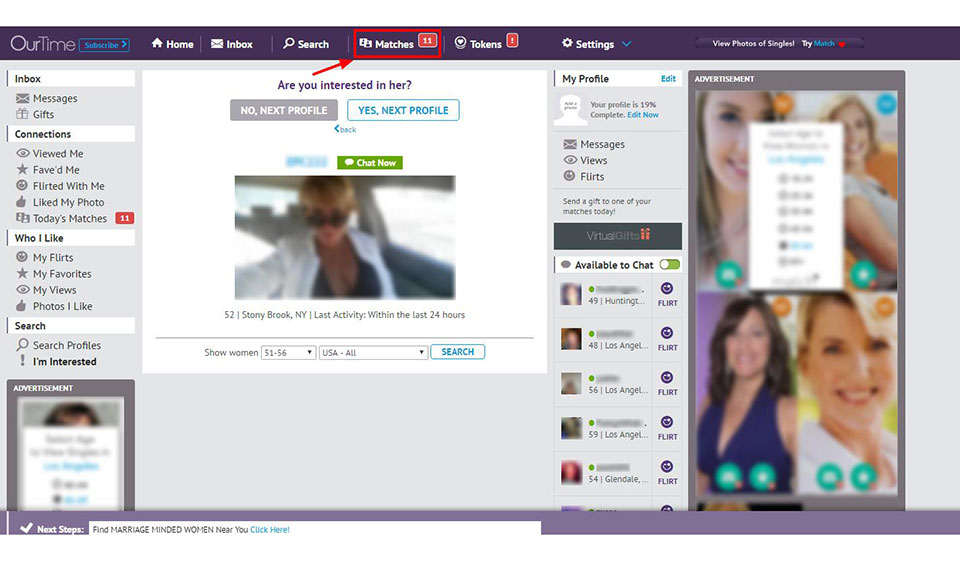This screenshot has height=561, width=960.
Task: Open Fave'd Me star item
Action: (x=55, y=170)
